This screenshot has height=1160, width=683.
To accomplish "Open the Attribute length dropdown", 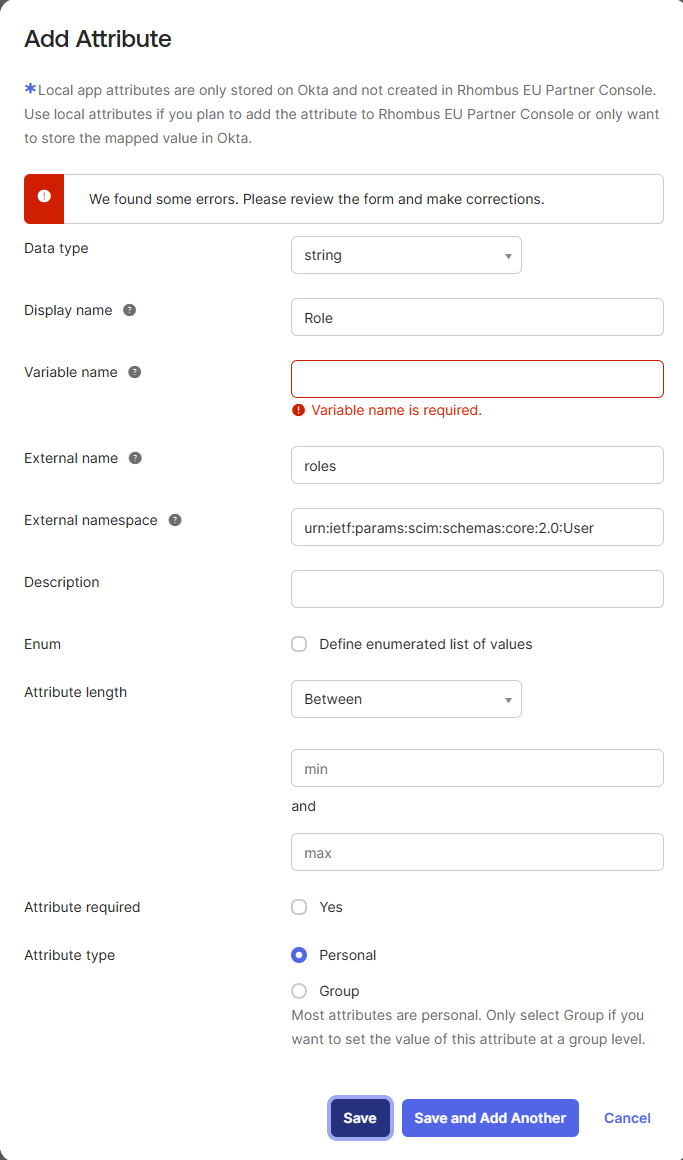I will [406, 699].
